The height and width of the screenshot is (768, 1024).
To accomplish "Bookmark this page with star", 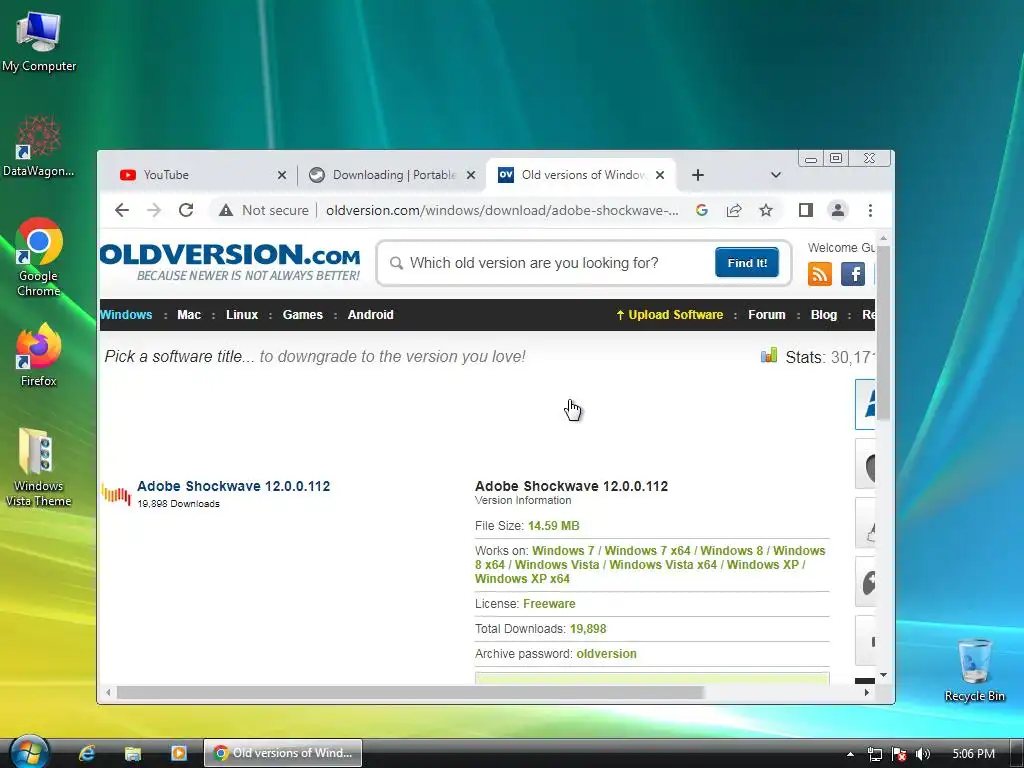I will point(766,210).
